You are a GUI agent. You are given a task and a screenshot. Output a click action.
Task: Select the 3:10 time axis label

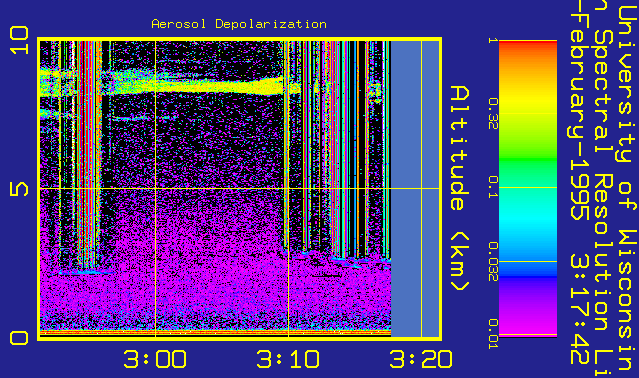click(288, 359)
